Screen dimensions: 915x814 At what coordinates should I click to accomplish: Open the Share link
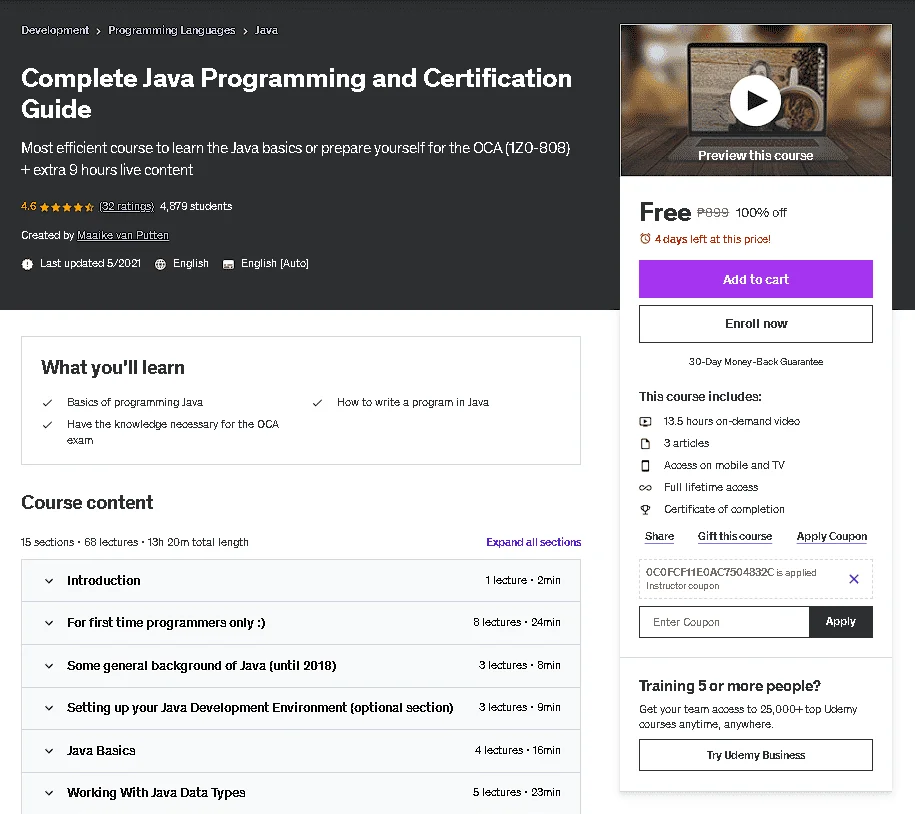(659, 536)
